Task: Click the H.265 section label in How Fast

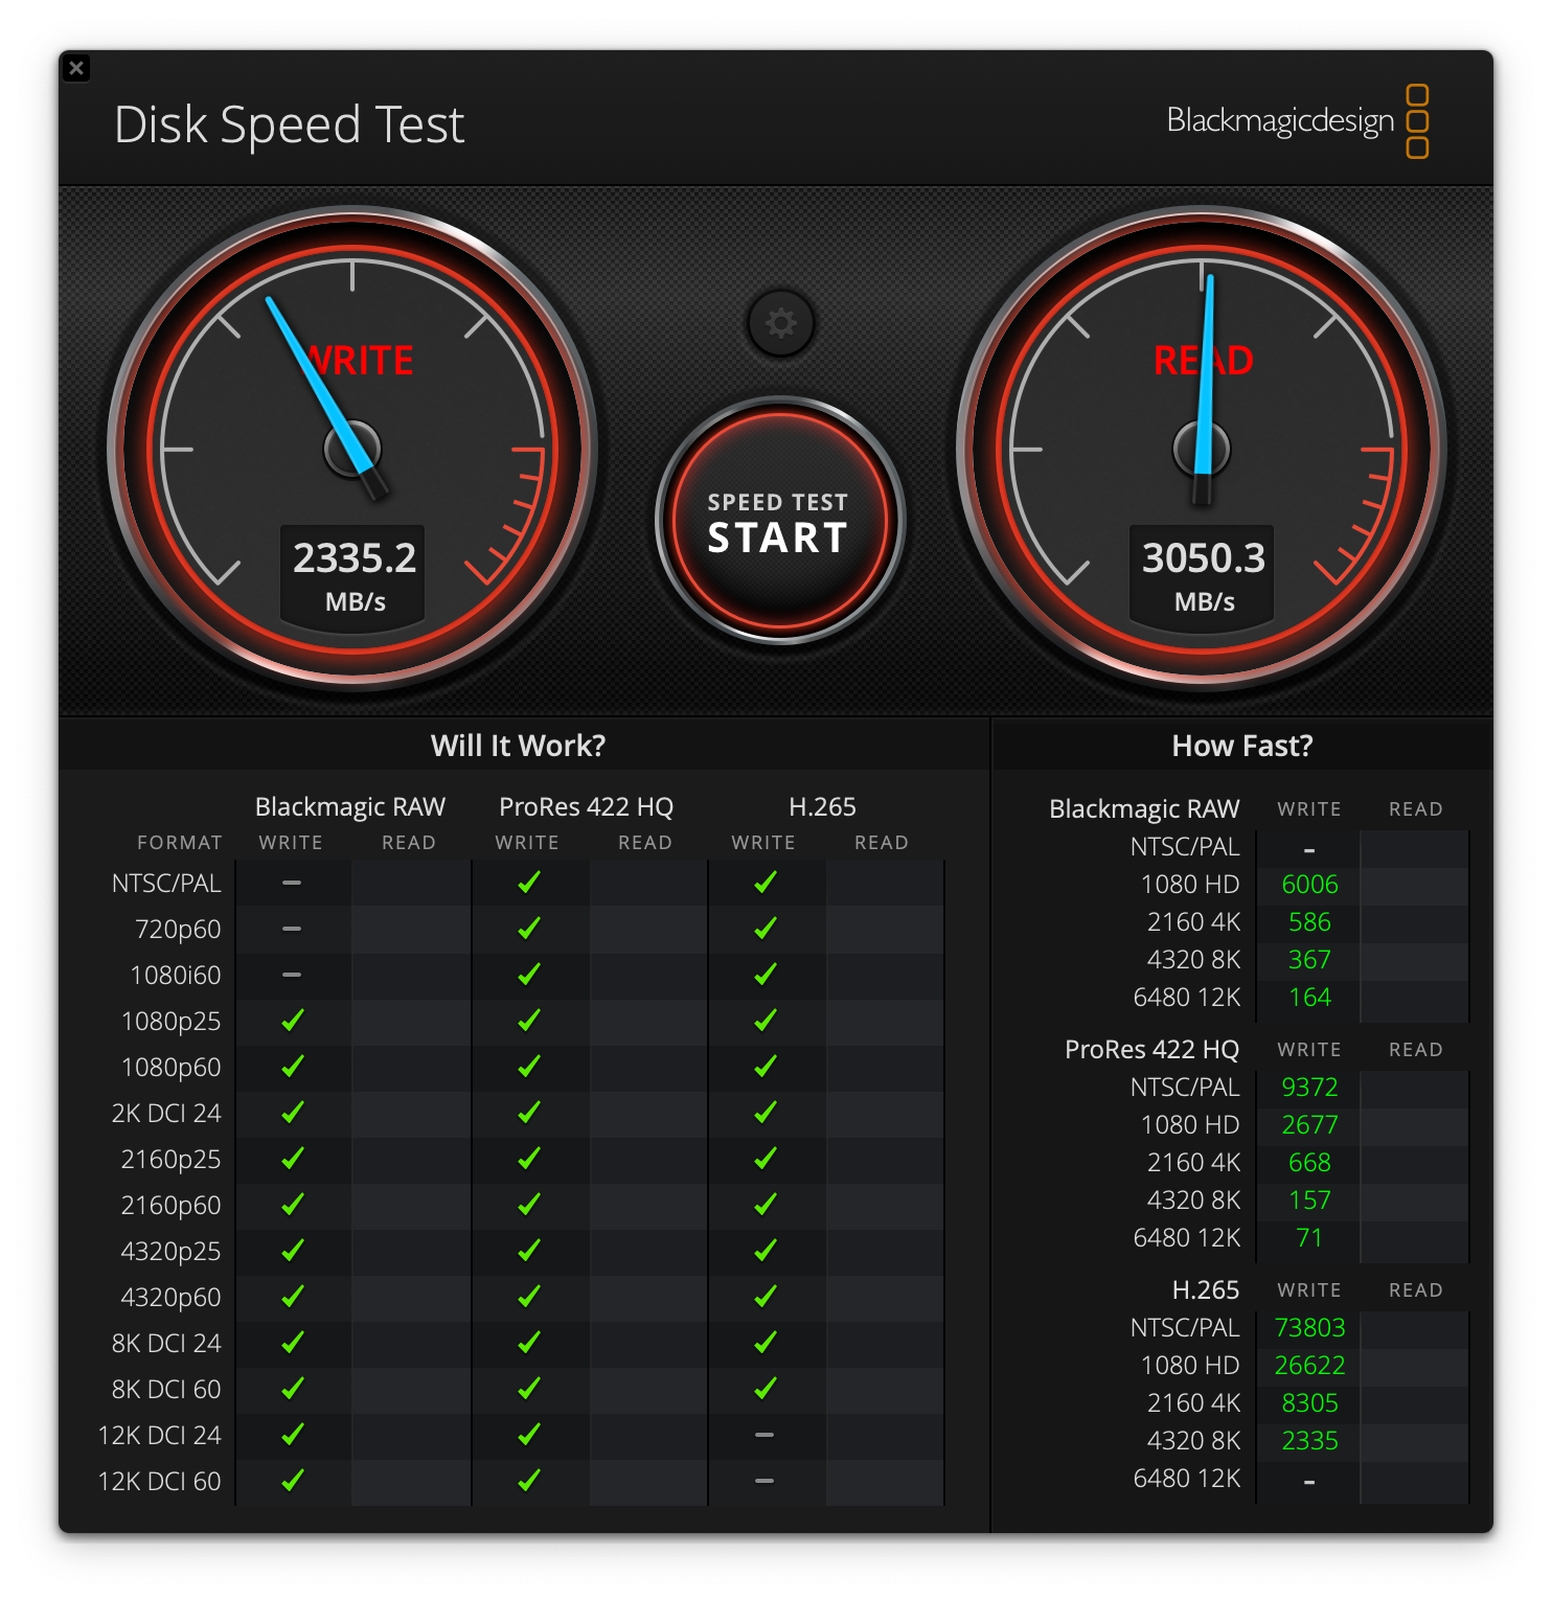Action: (x=1205, y=1290)
